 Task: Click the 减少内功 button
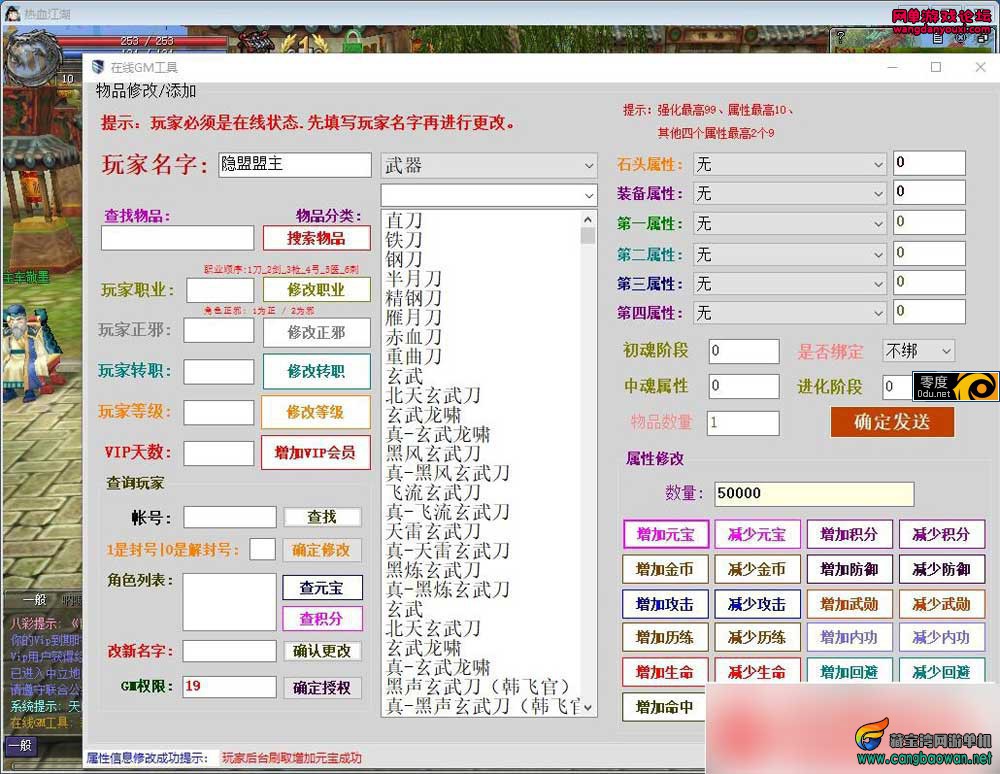pos(941,637)
